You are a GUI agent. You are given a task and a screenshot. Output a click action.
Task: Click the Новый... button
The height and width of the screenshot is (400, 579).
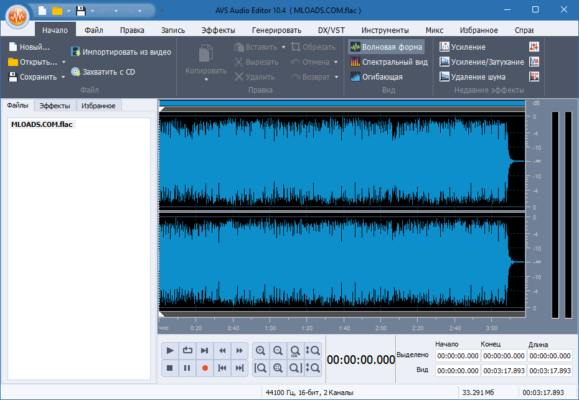coord(29,47)
